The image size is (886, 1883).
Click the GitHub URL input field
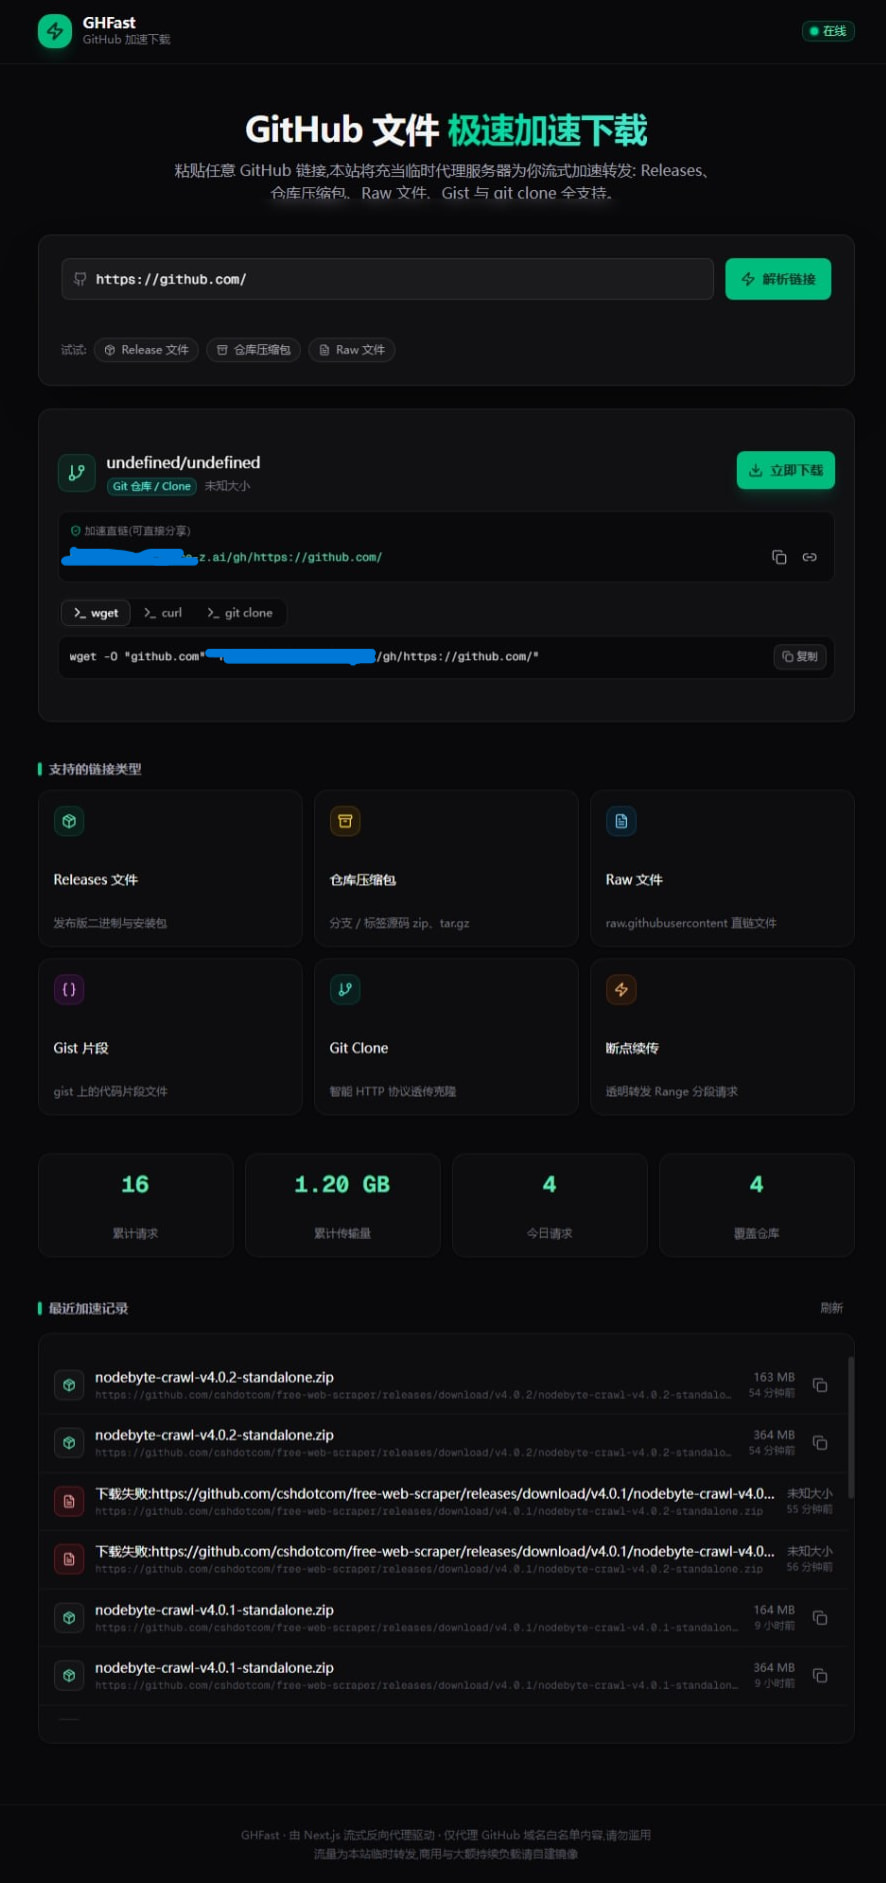[387, 279]
